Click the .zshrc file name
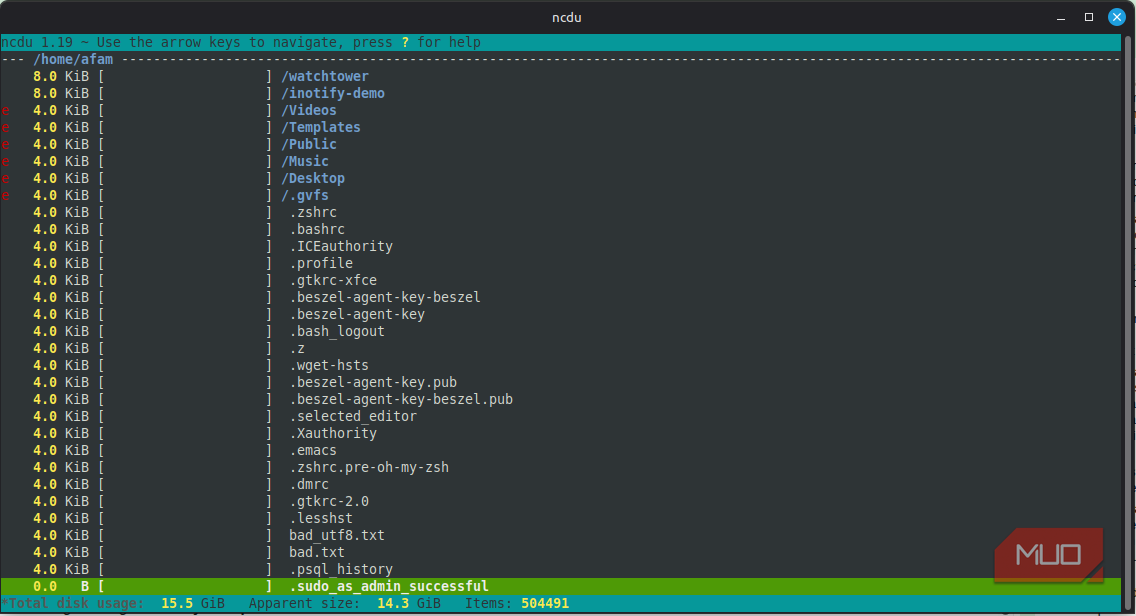The image size is (1136, 616). click(x=313, y=212)
